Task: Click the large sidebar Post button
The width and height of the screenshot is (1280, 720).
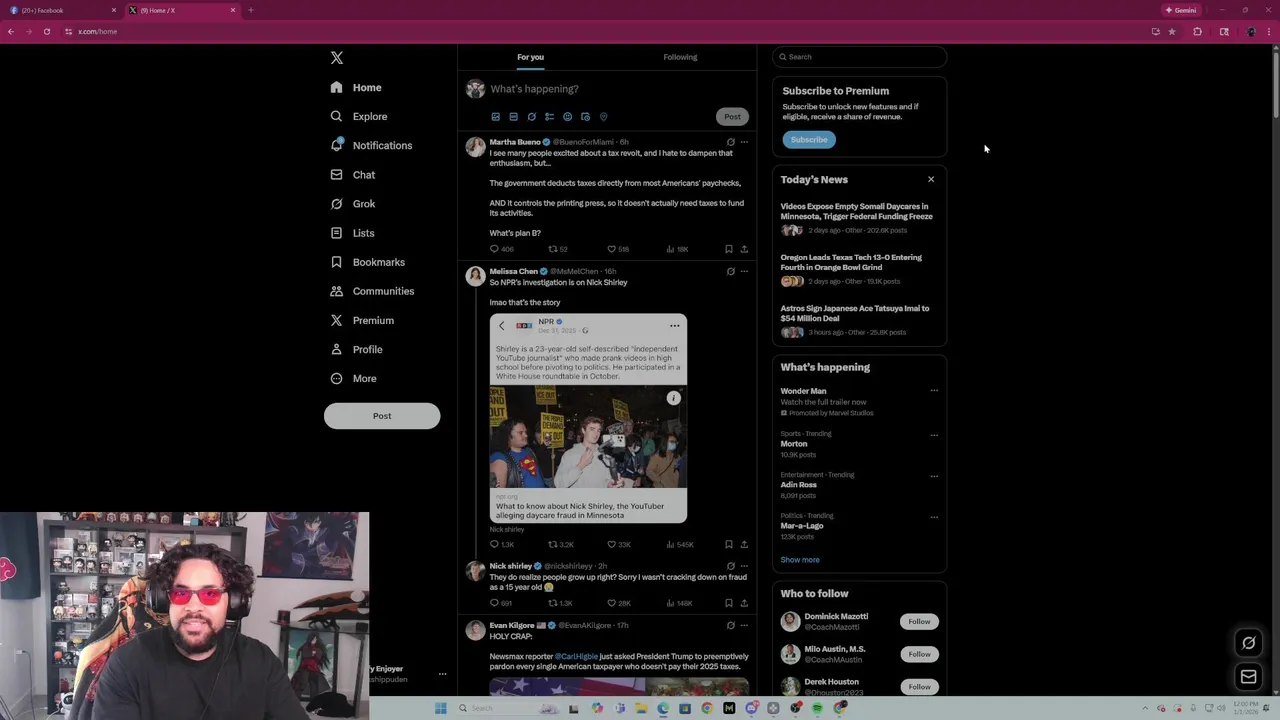Action: (382, 416)
